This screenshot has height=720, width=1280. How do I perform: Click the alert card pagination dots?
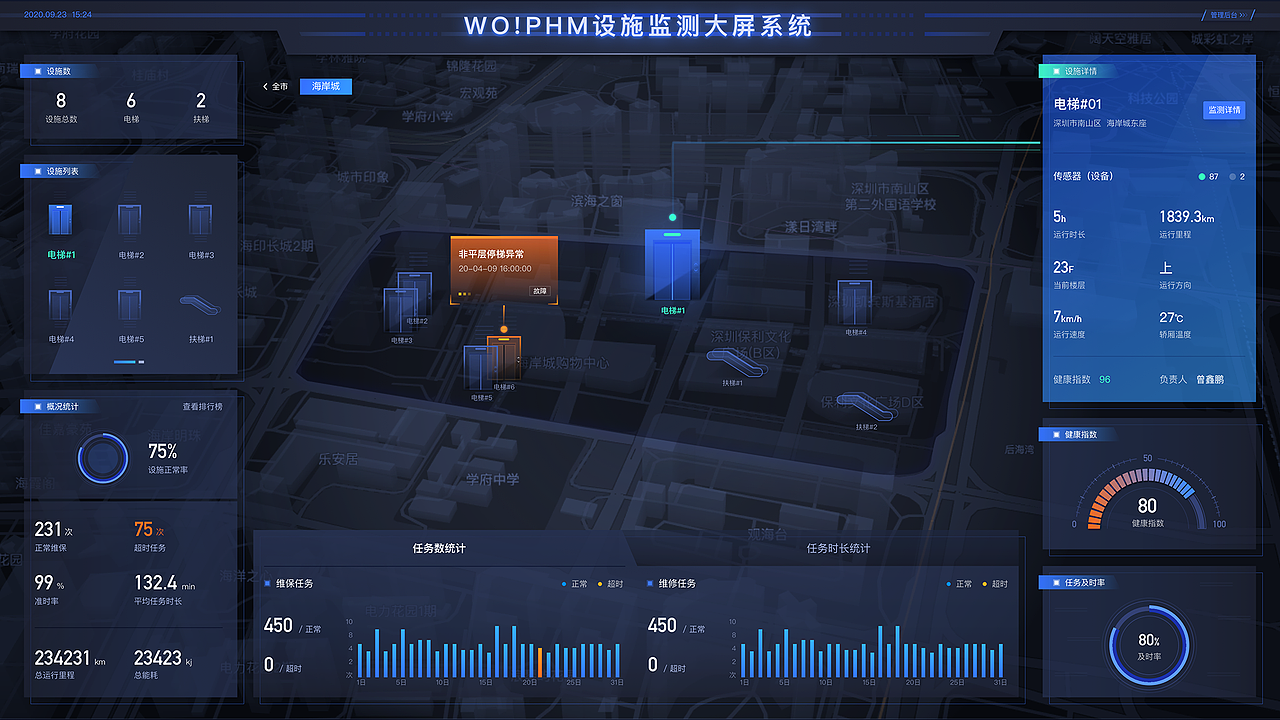point(464,294)
